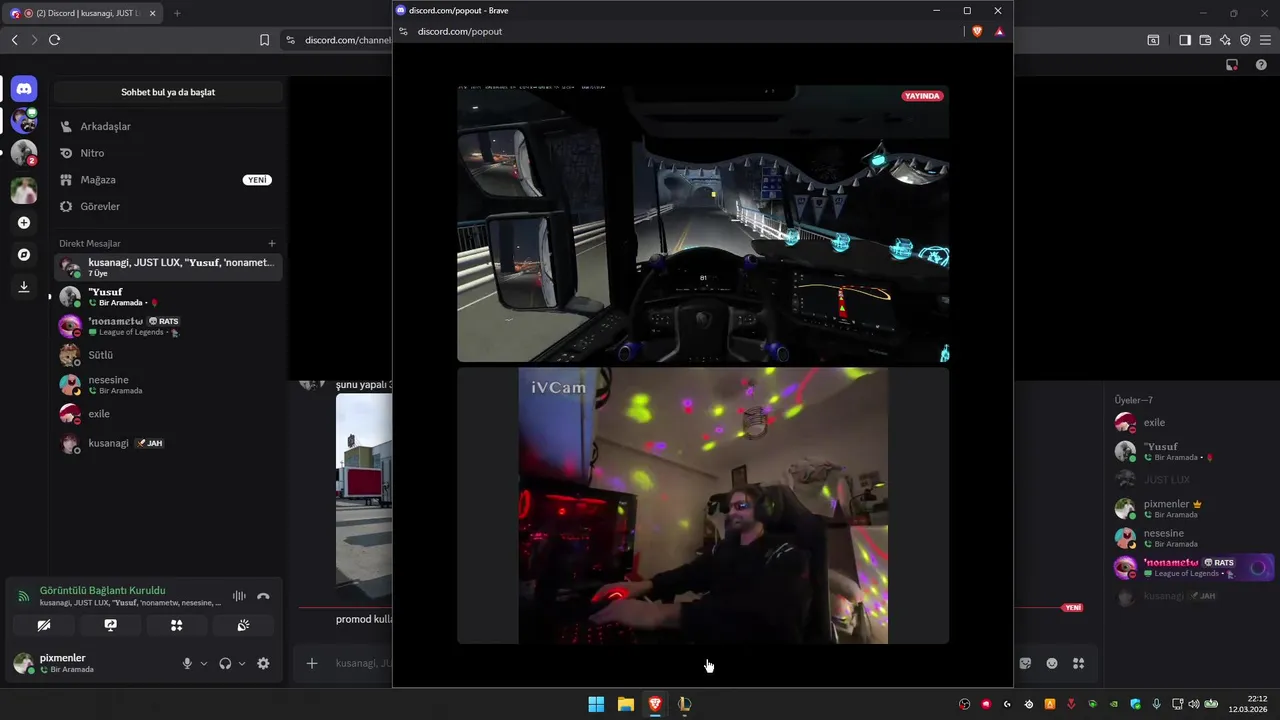This screenshot has height=720, width=1280.
Task: Open apps launcher in message bar
Action: 1079,663
